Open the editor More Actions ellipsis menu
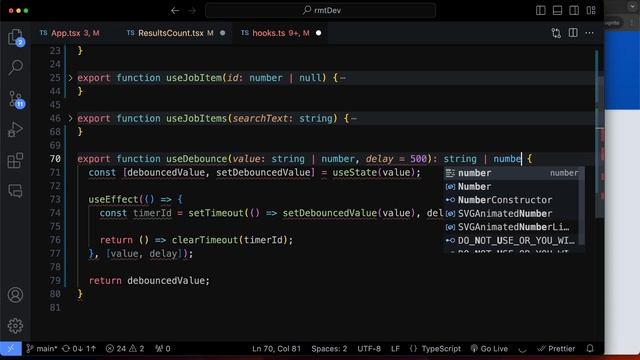This screenshot has width=640, height=360. 589,33
